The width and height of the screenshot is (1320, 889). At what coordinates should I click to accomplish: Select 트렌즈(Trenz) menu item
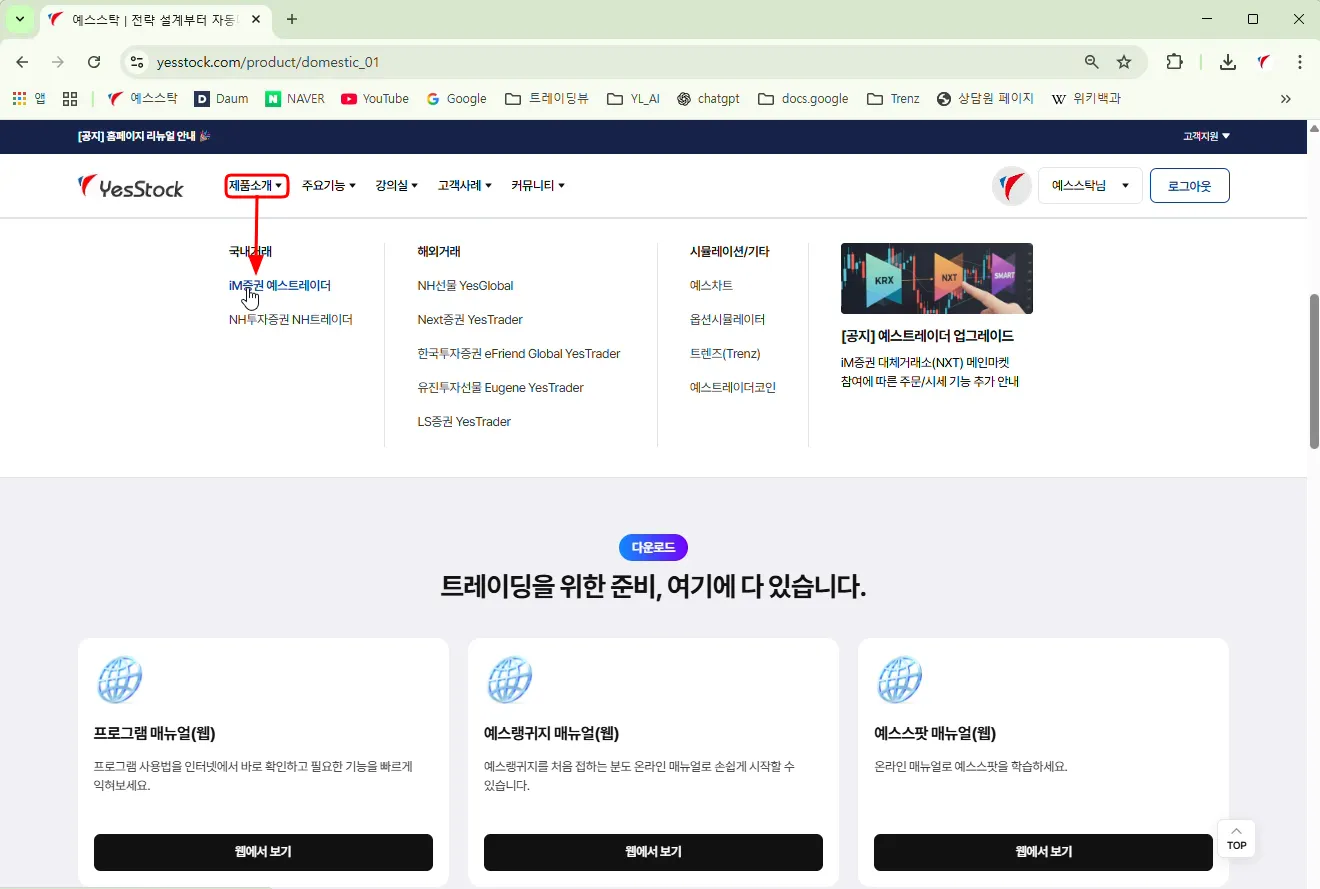coord(725,354)
